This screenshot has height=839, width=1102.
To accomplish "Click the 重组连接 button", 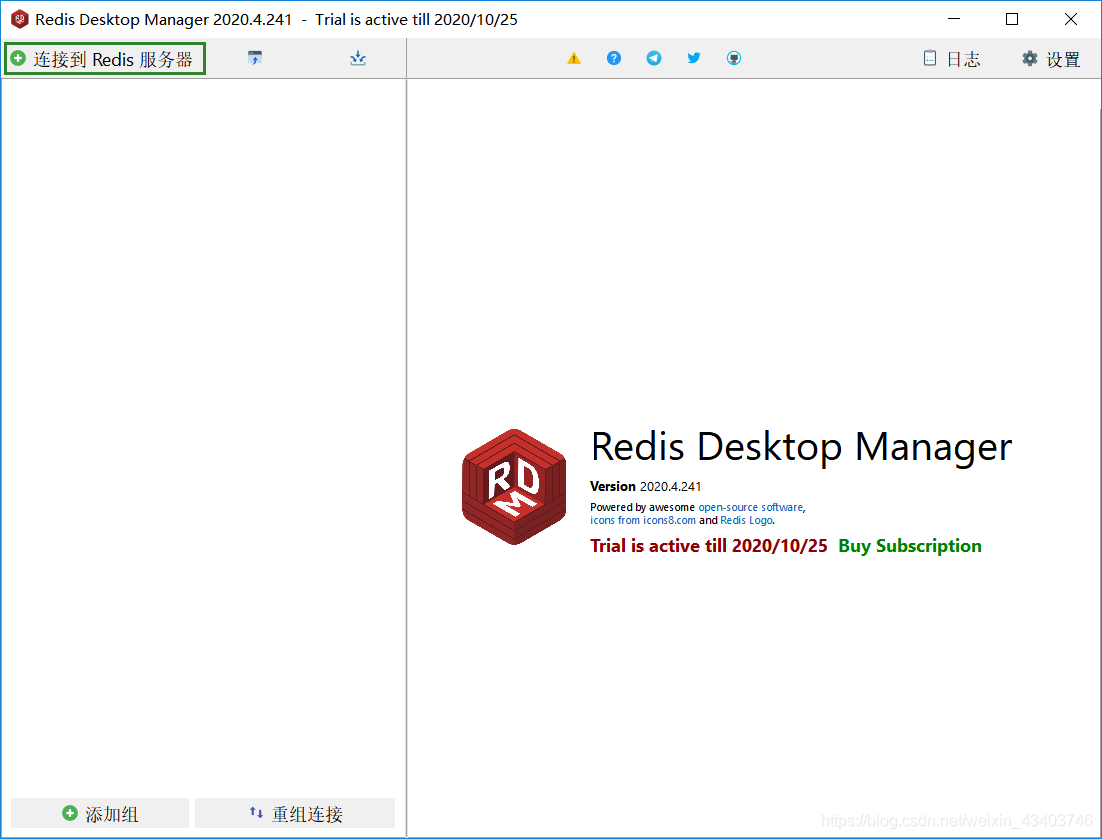I will pyautogui.click(x=295, y=813).
